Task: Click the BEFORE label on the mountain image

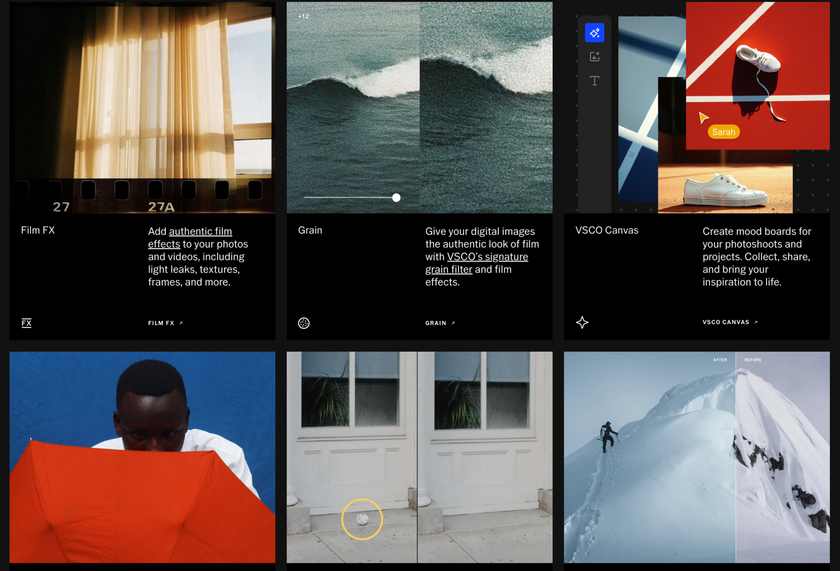Action: click(753, 359)
